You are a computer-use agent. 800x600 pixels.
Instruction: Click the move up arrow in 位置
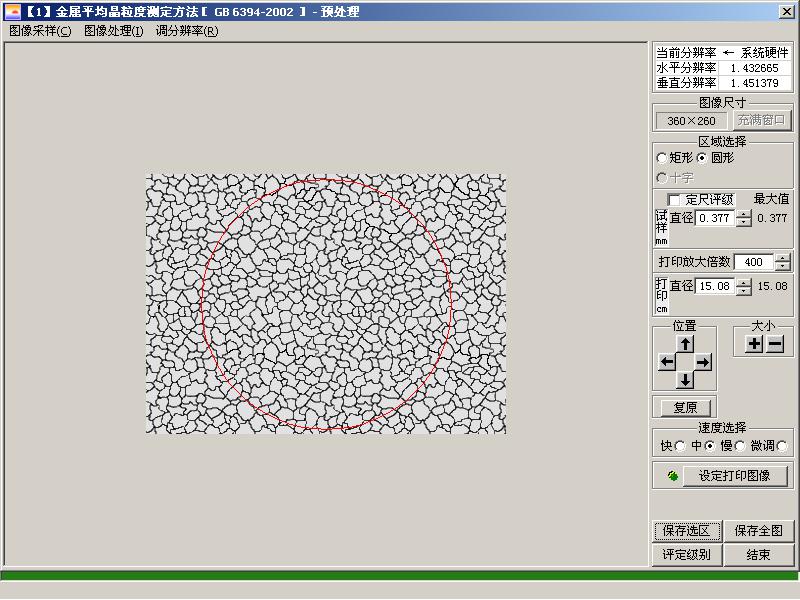(x=685, y=344)
